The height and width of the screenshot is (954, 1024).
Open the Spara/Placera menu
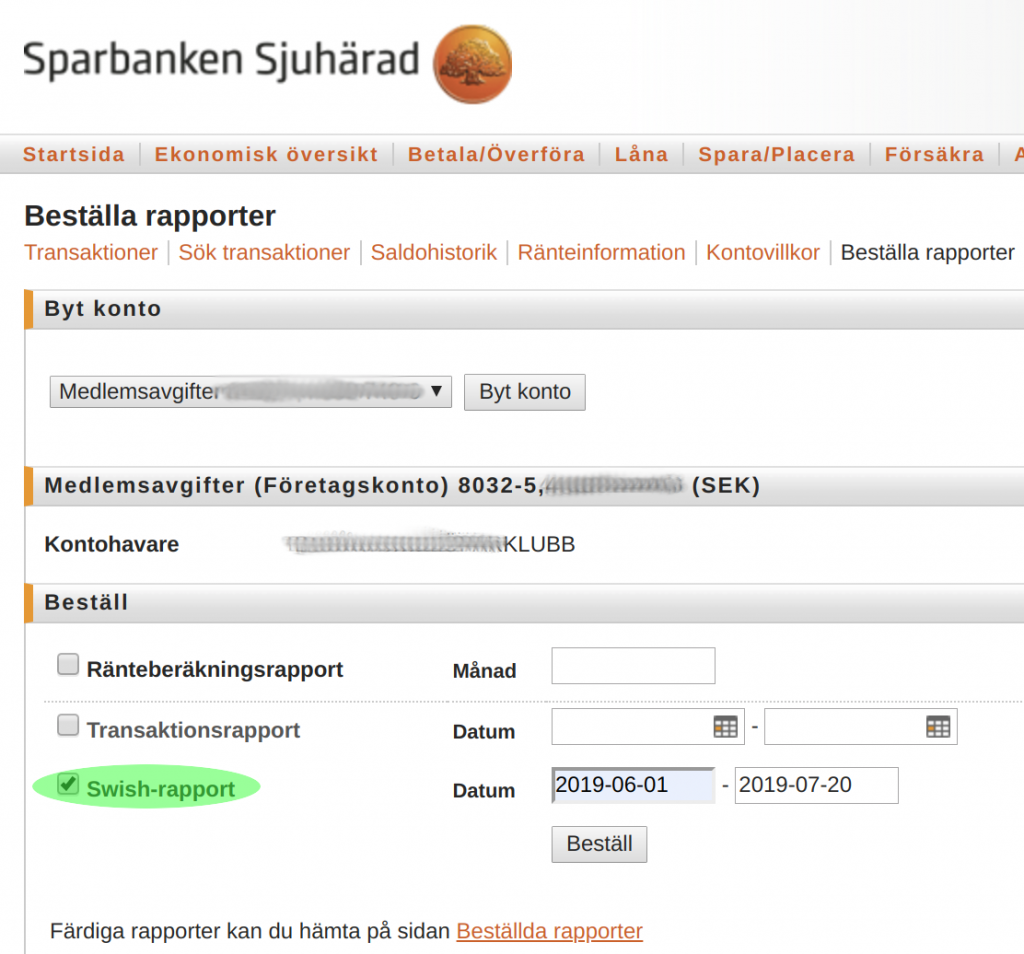[776, 154]
